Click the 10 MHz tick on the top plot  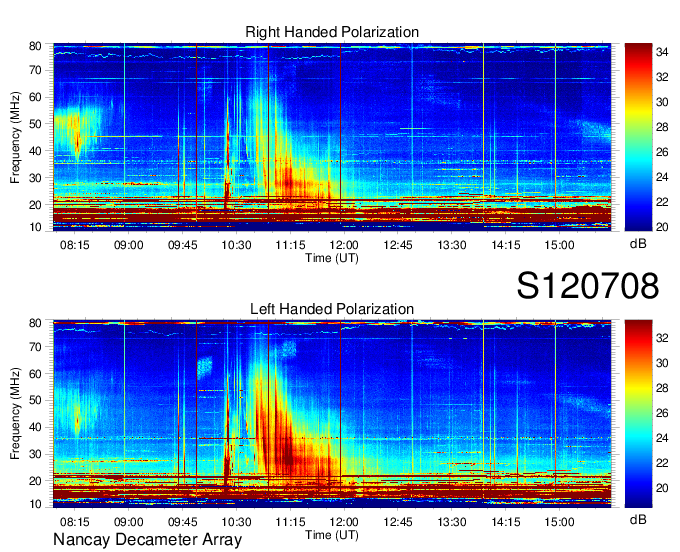[35, 227]
